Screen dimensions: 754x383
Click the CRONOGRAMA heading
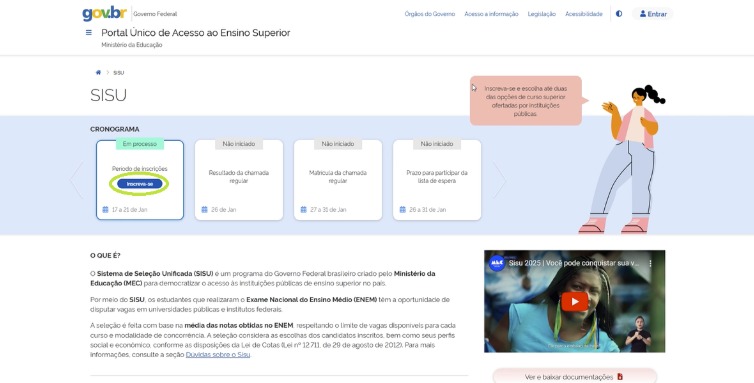pyautogui.click(x=114, y=129)
